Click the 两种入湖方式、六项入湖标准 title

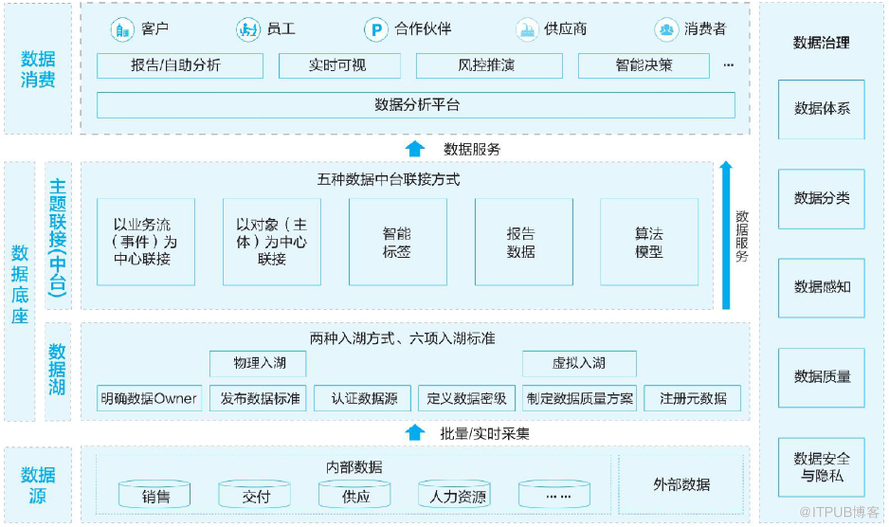pyautogui.click(x=402, y=339)
